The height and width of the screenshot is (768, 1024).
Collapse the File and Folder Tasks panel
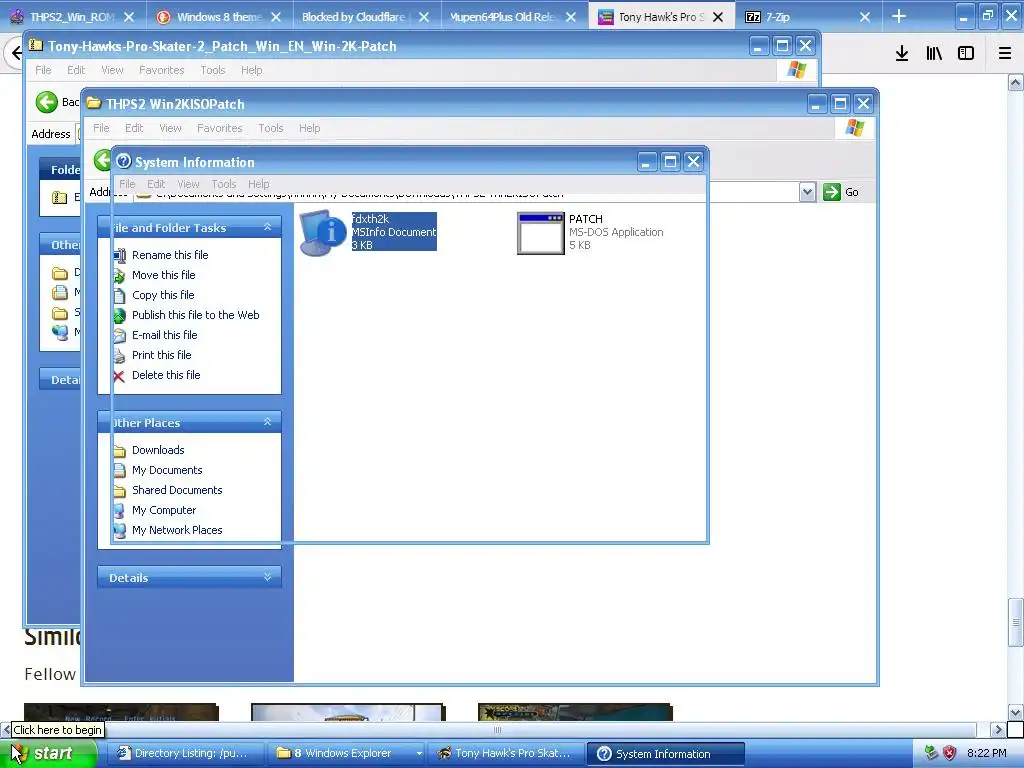click(x=267, y=227)
